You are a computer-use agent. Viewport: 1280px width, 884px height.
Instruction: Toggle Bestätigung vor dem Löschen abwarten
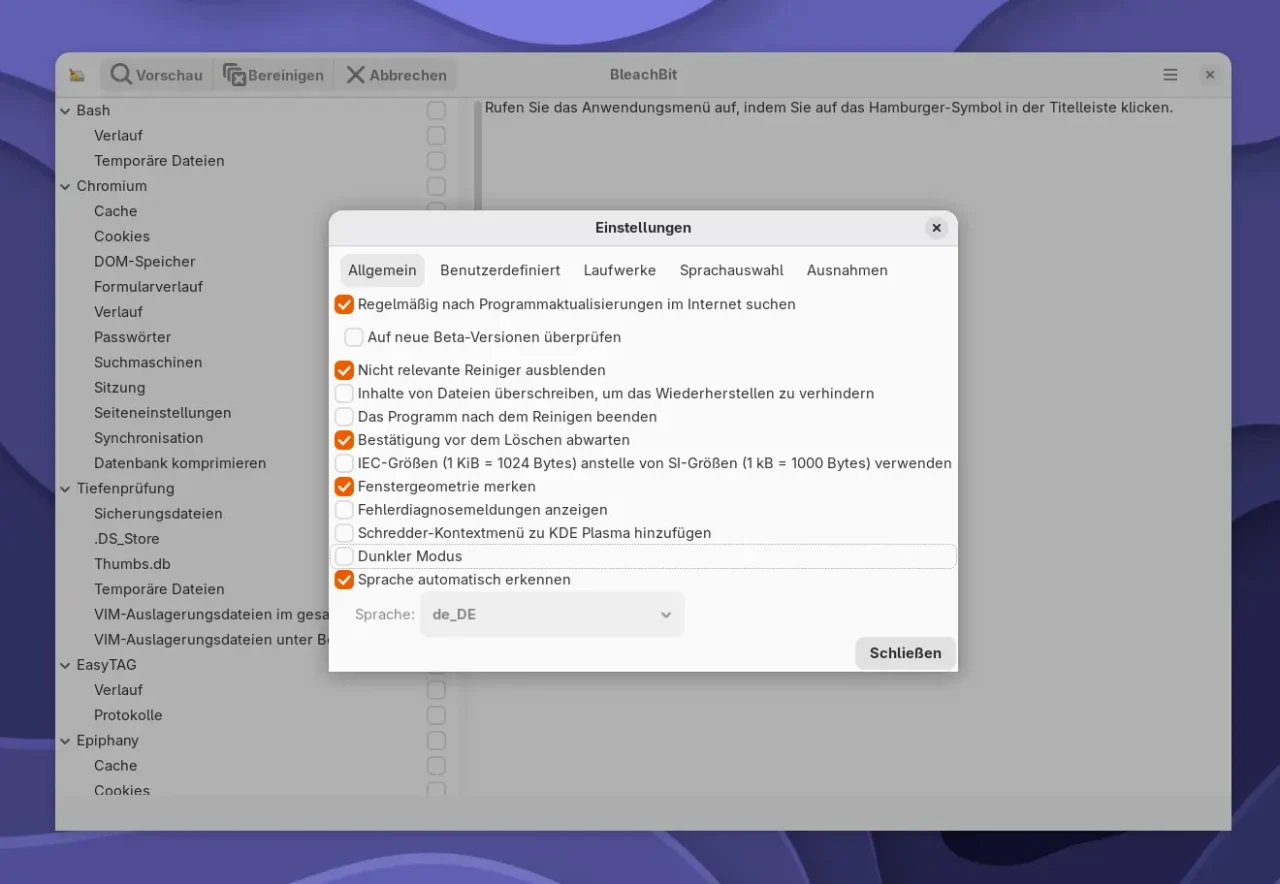tap(344, 439)
